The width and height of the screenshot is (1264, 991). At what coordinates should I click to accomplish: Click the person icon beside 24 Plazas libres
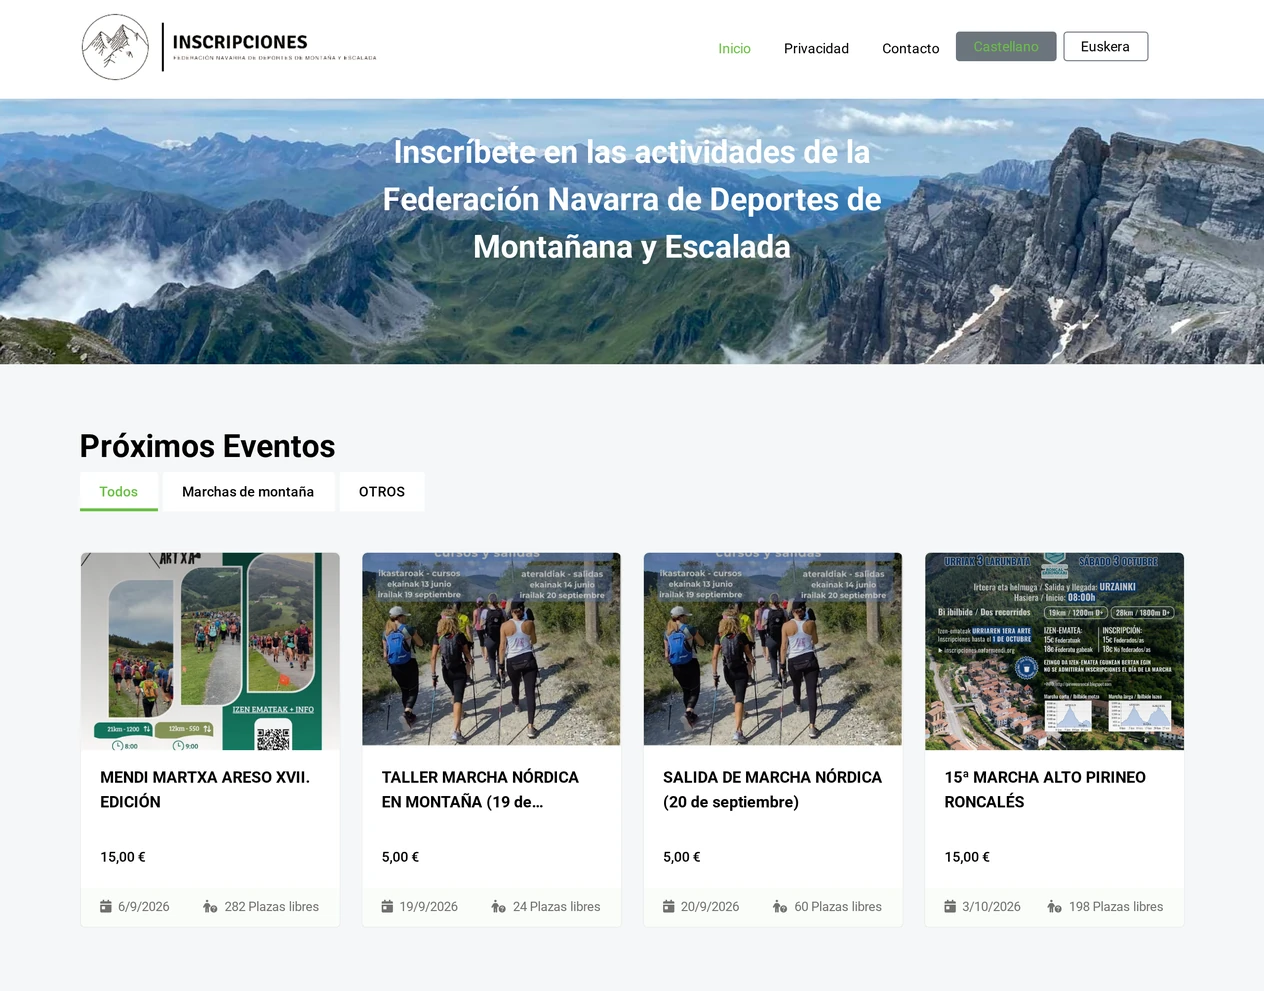point(498,907)
